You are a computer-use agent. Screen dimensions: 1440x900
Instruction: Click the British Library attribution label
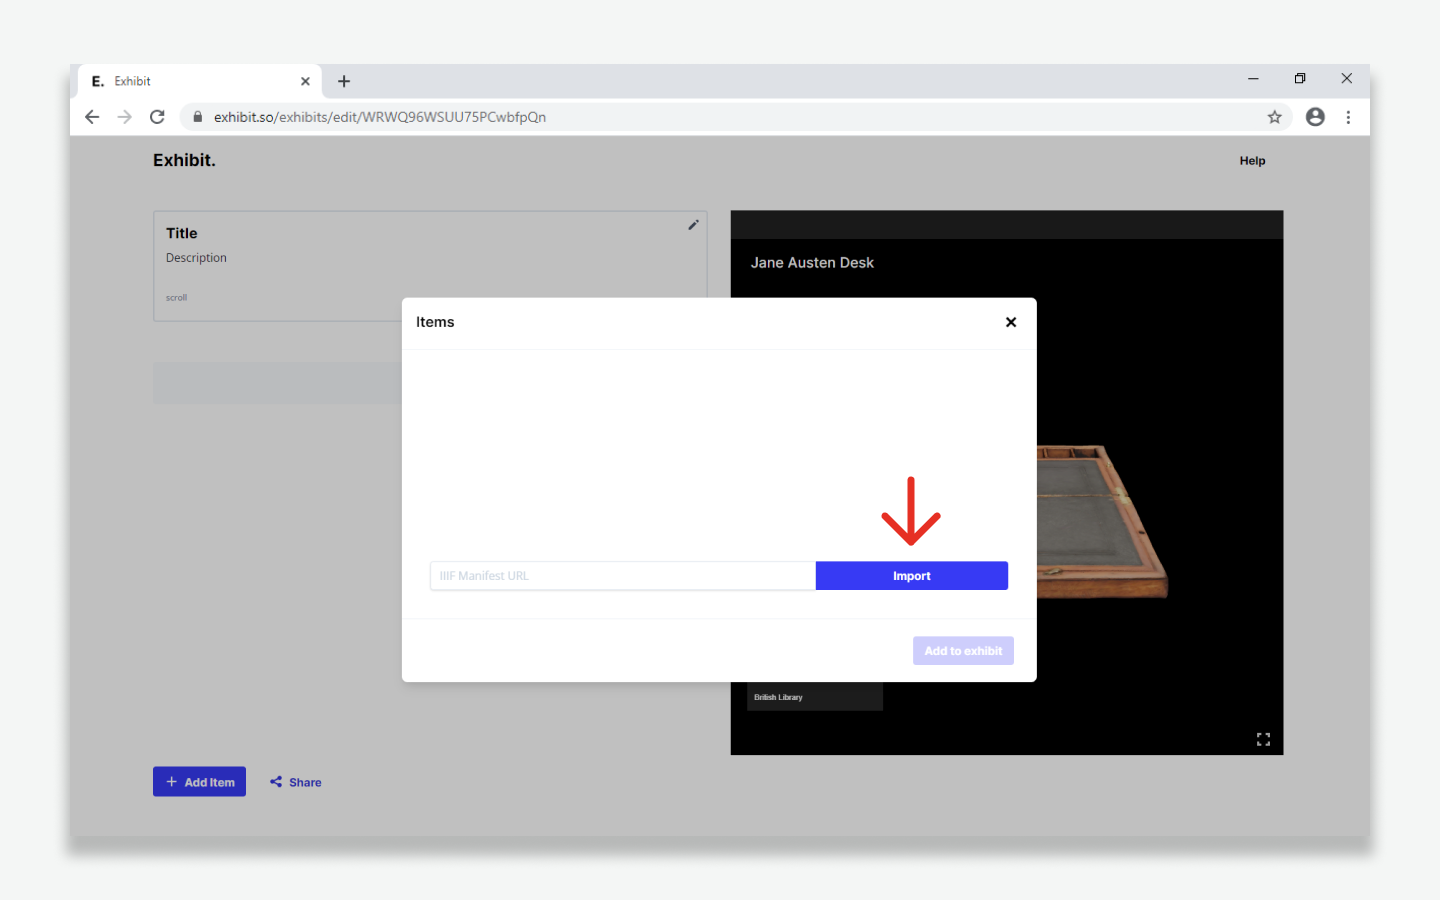779,697
